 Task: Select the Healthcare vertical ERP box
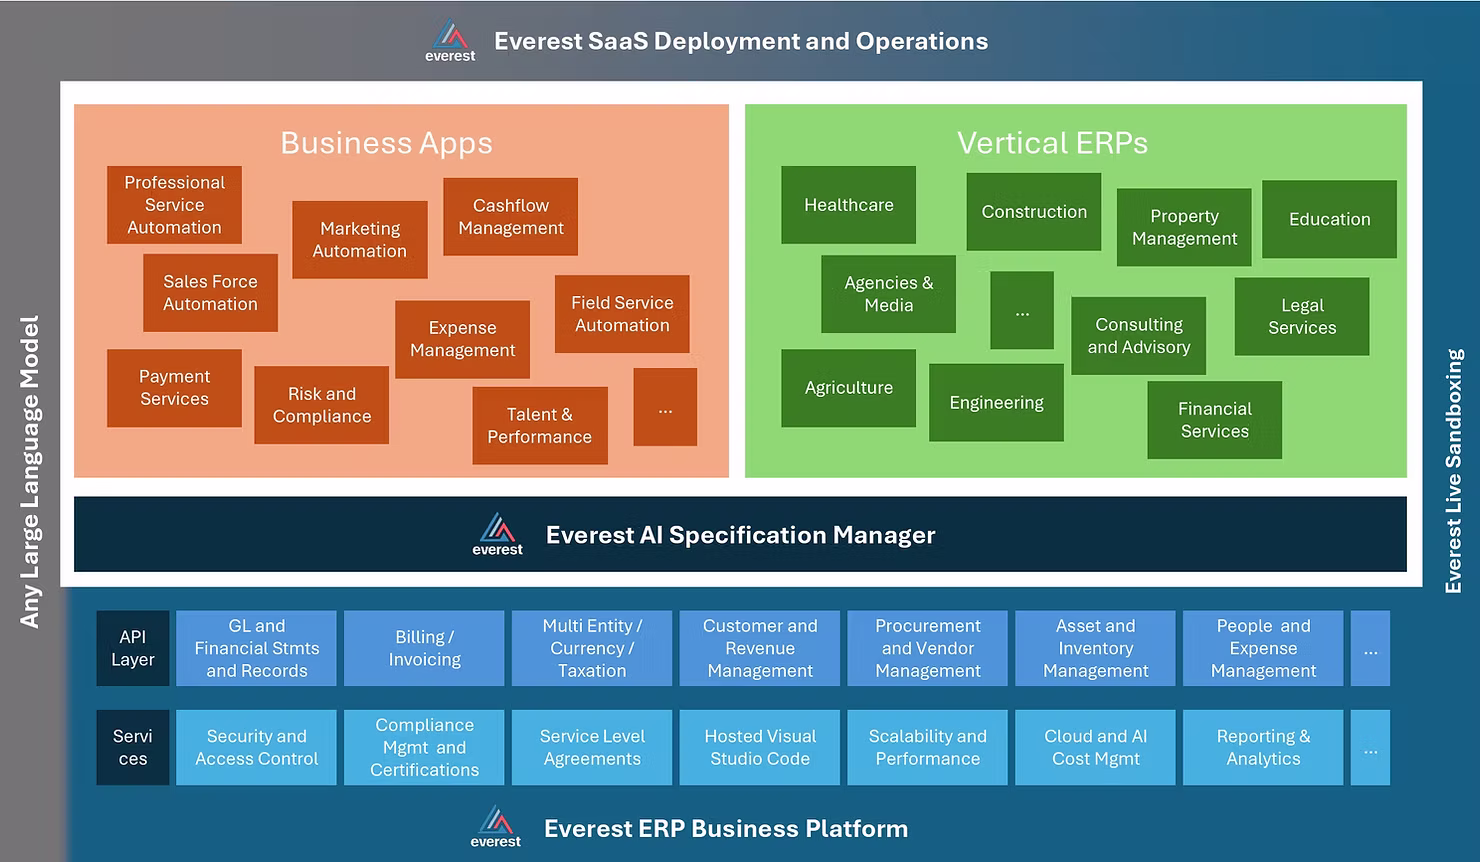tap(849, 205)
